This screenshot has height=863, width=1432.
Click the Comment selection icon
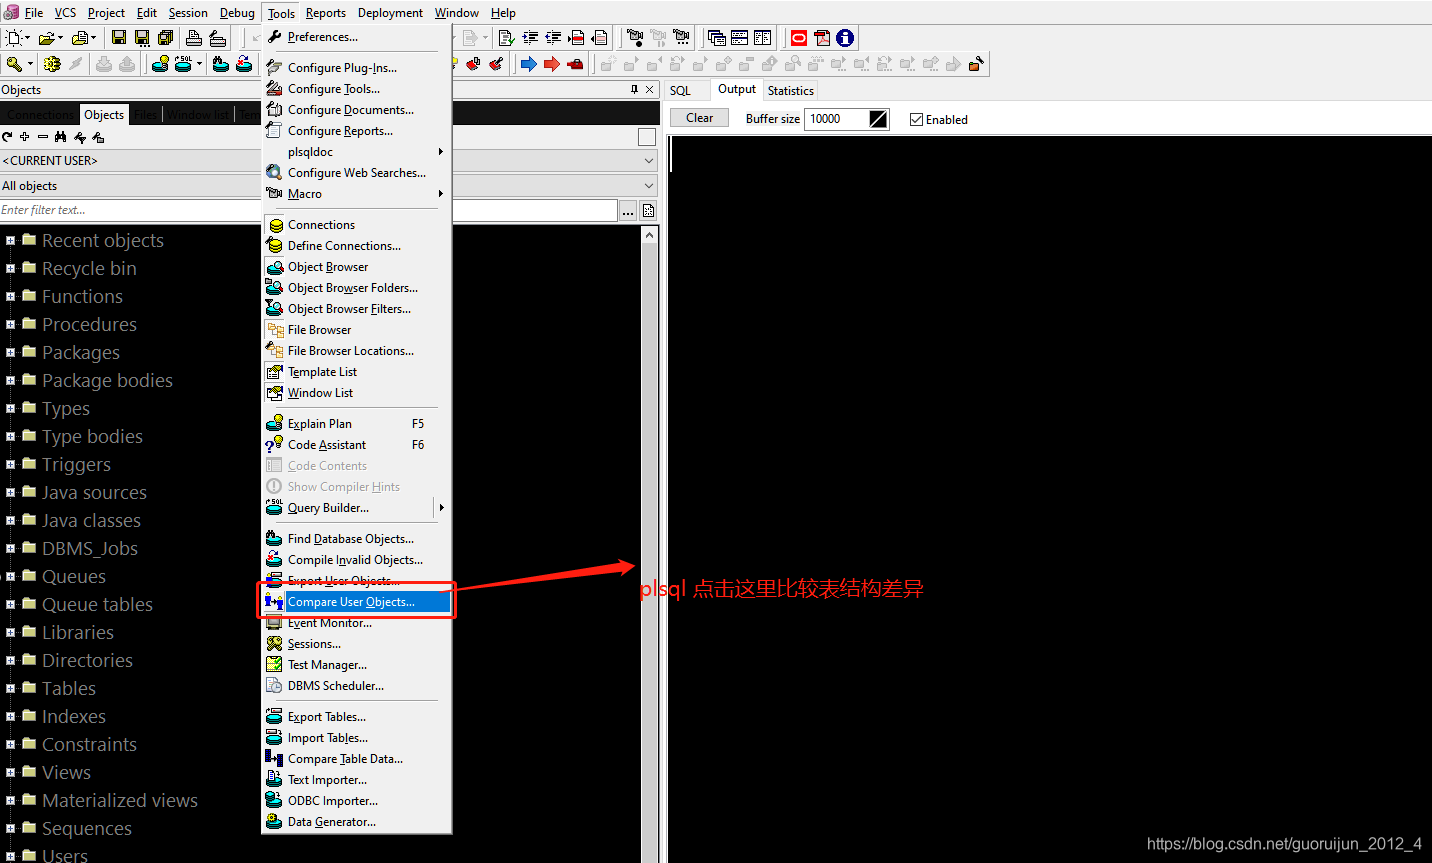[577, 38]
